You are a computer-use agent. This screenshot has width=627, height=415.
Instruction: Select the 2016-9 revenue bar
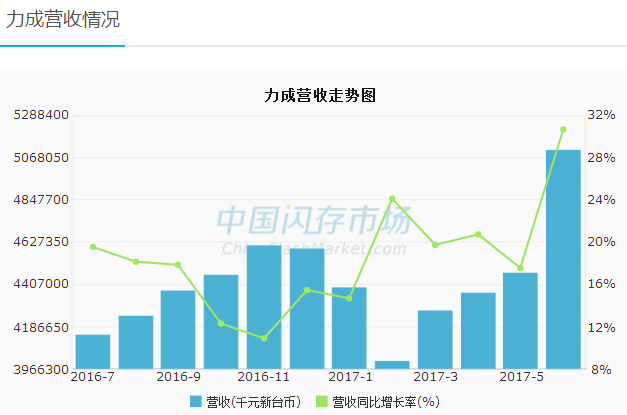coord(178,329)
